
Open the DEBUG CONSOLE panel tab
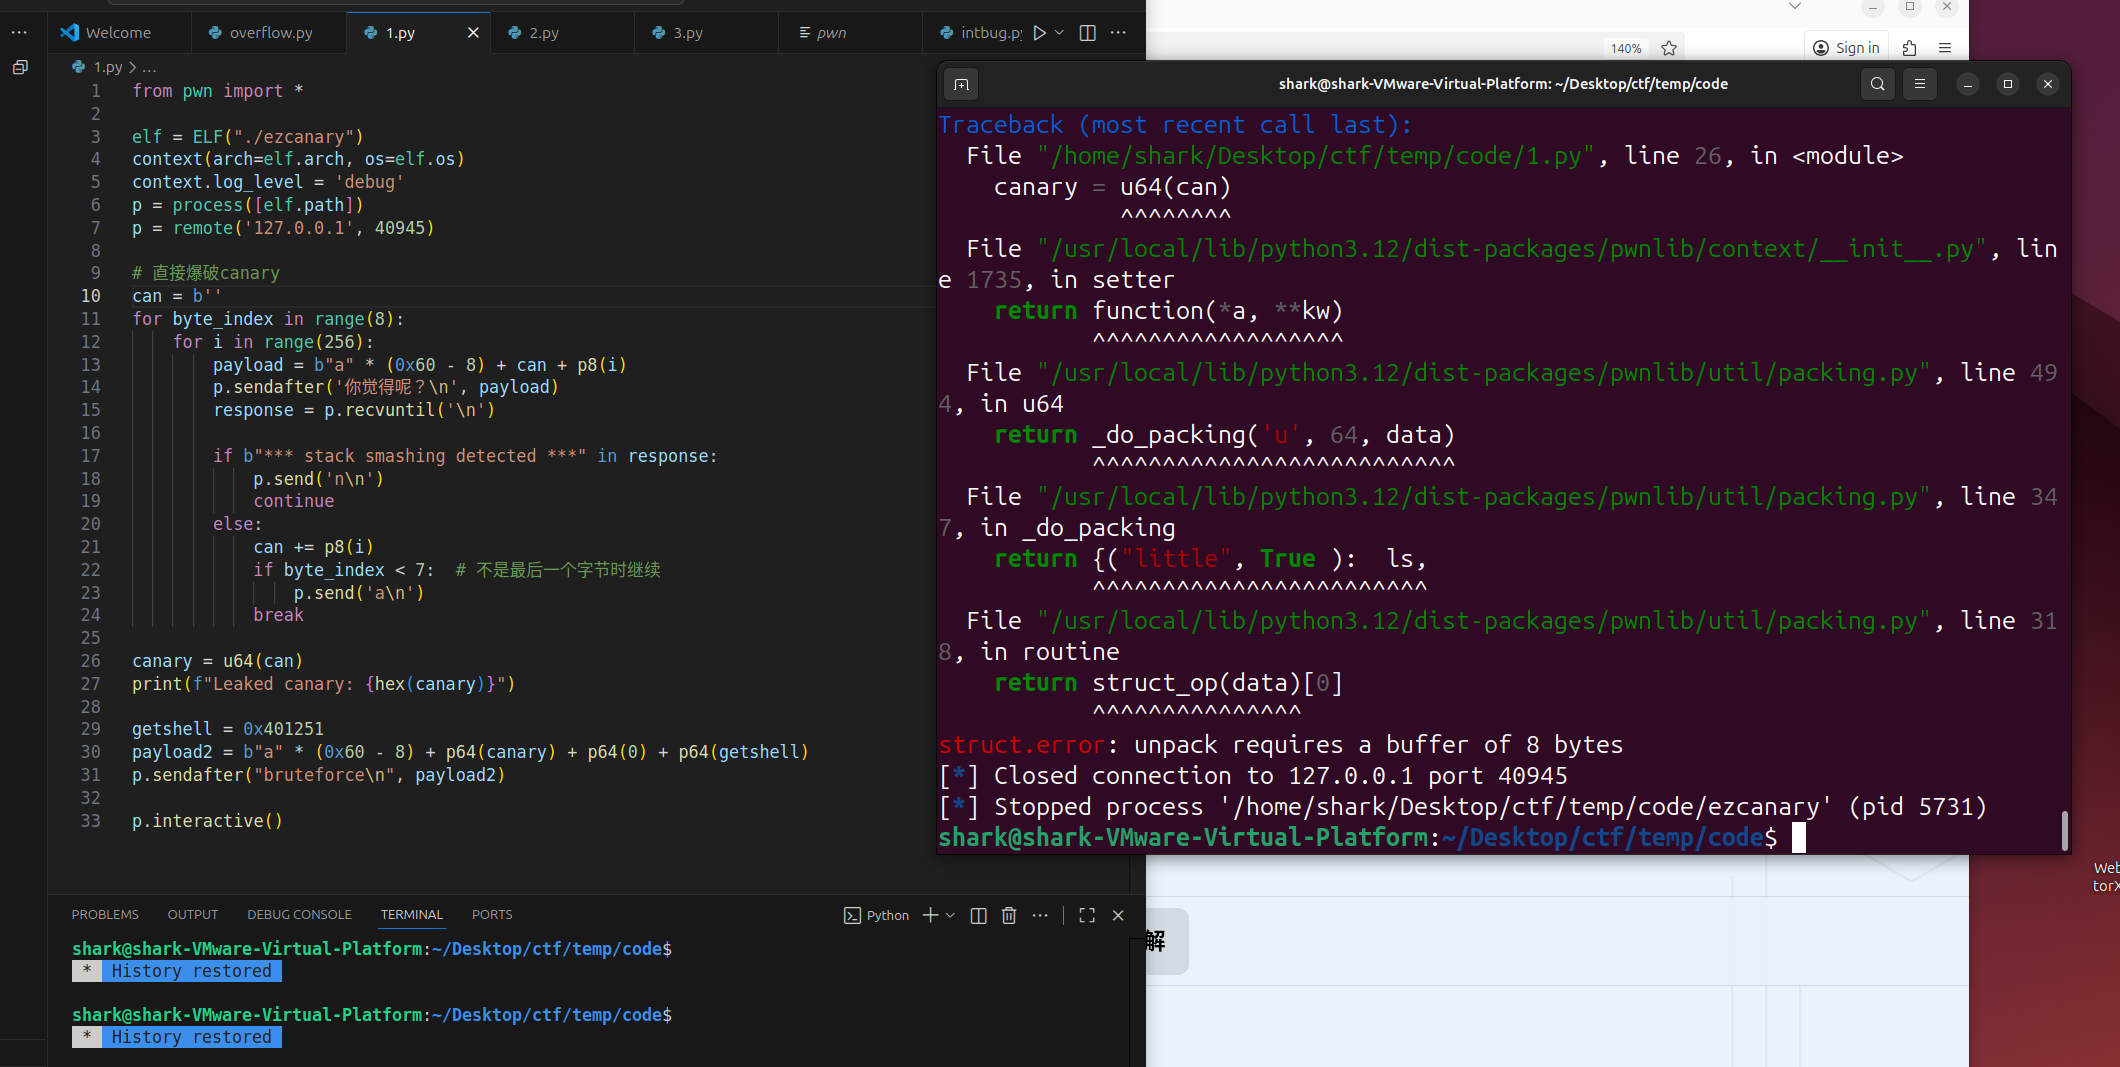point(299,914)
